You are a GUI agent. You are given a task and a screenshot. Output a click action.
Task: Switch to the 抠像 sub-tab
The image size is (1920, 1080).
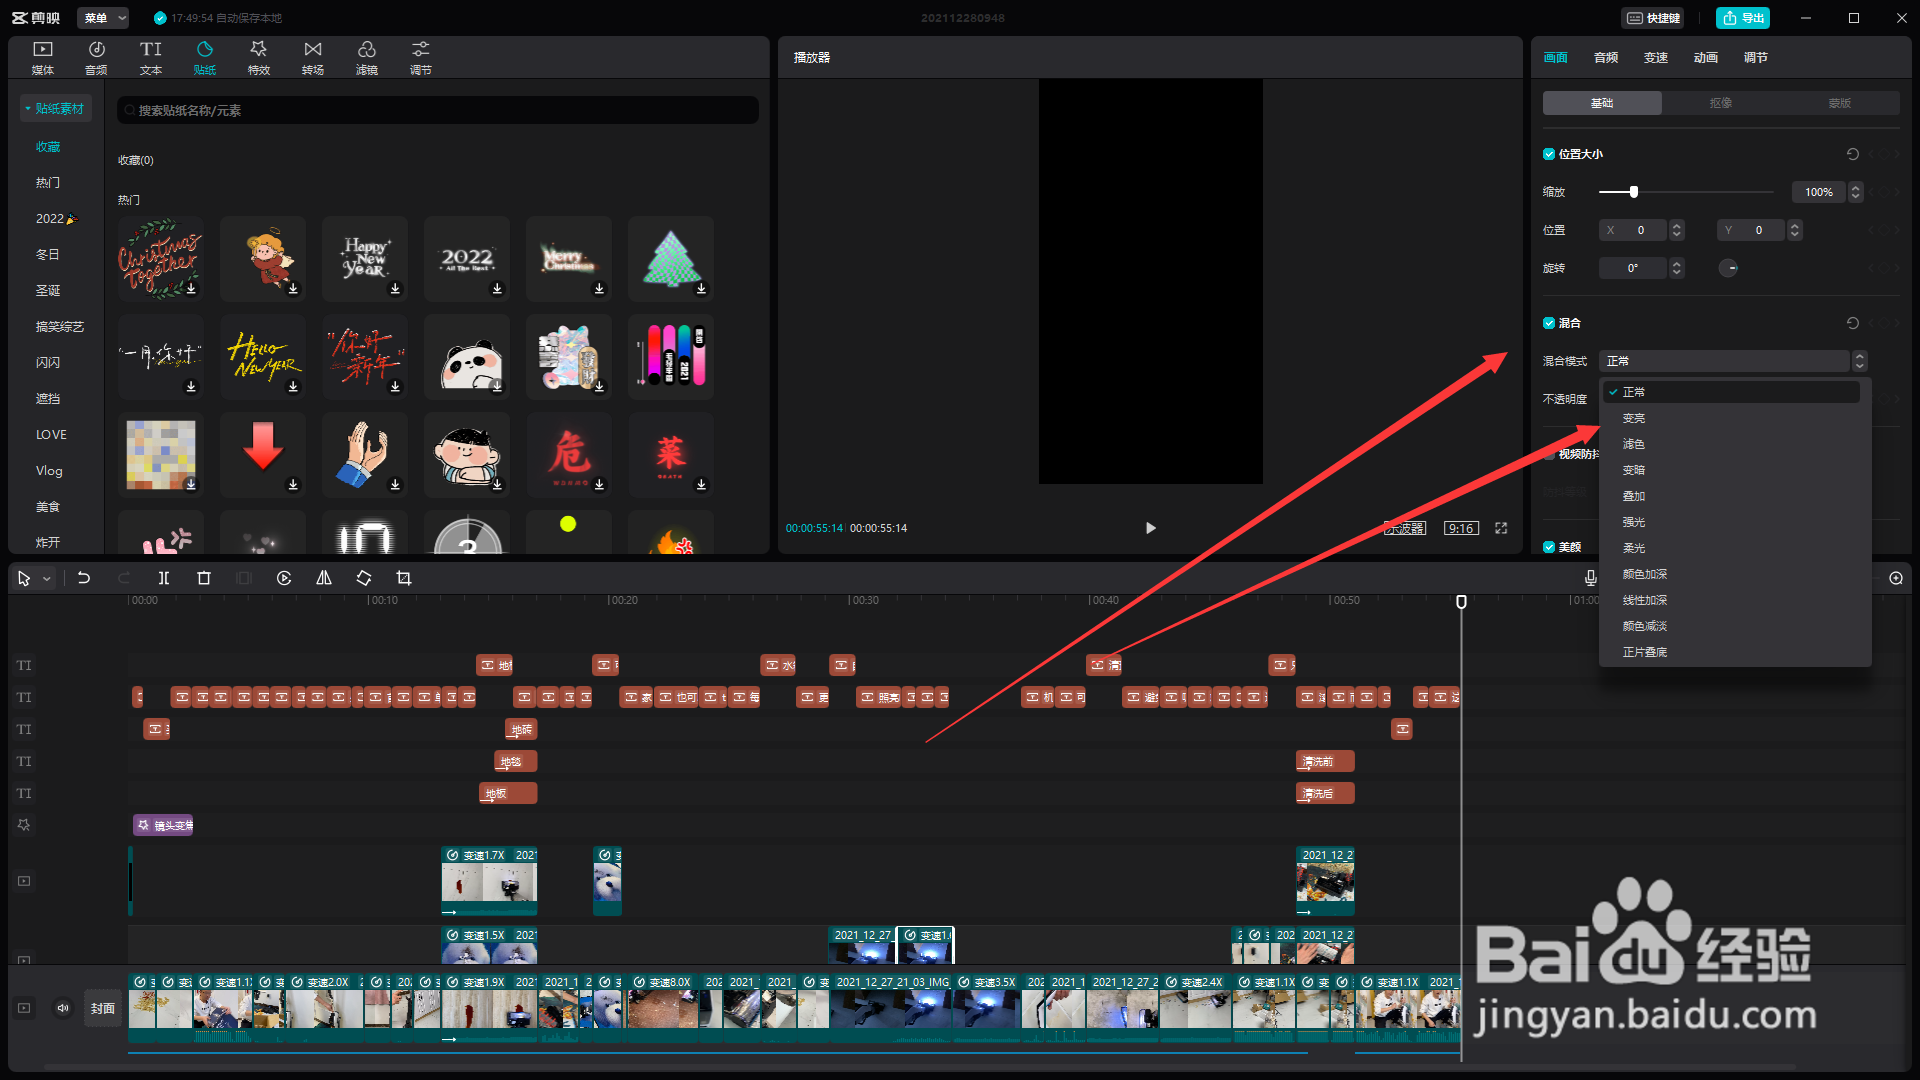pos(1720,103)
